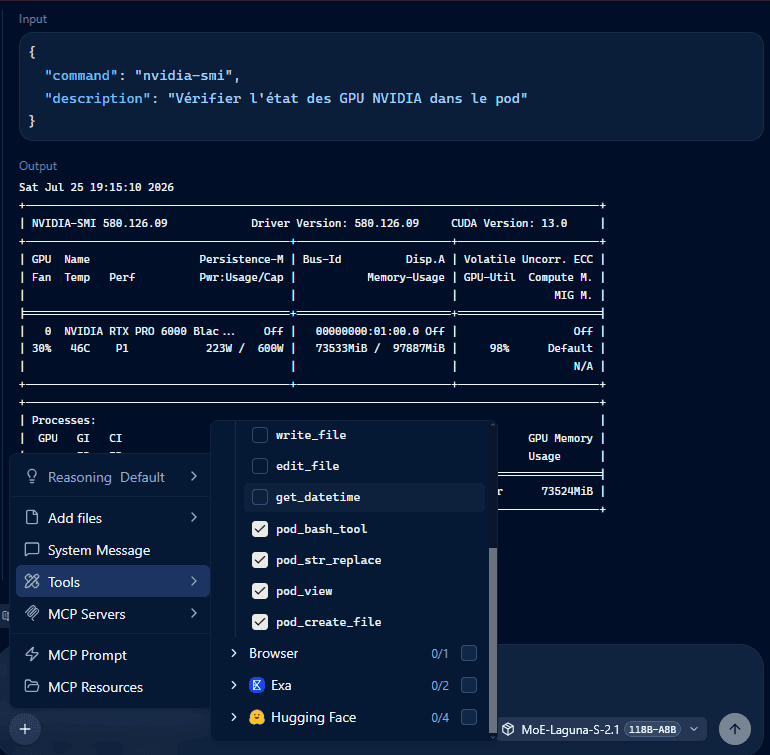Click the System Message chat bubble icon

tap(32, 549)
